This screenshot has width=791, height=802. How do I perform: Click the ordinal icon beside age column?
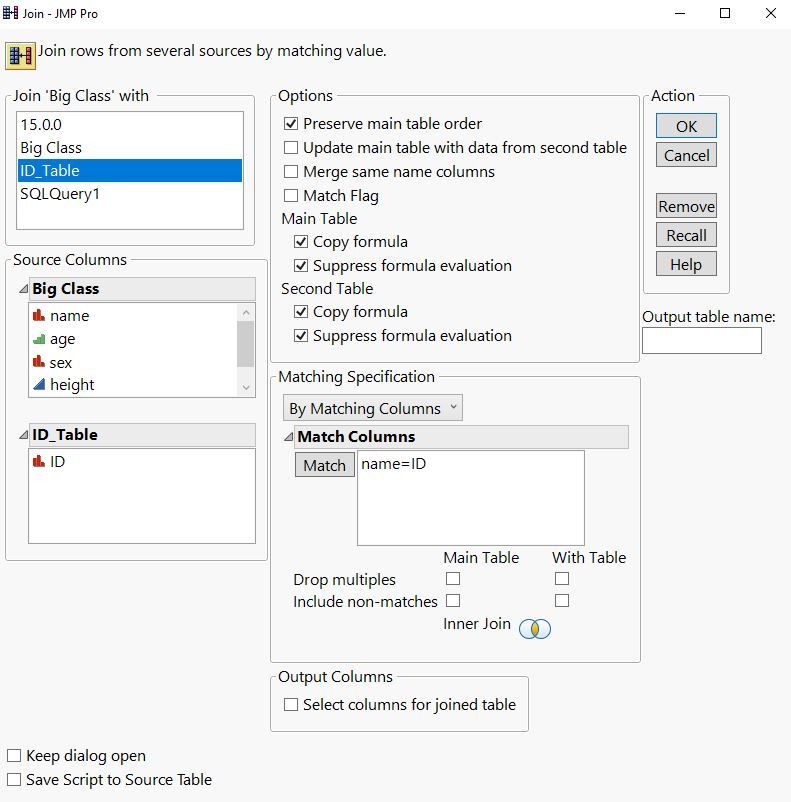[x=40, y=340]
